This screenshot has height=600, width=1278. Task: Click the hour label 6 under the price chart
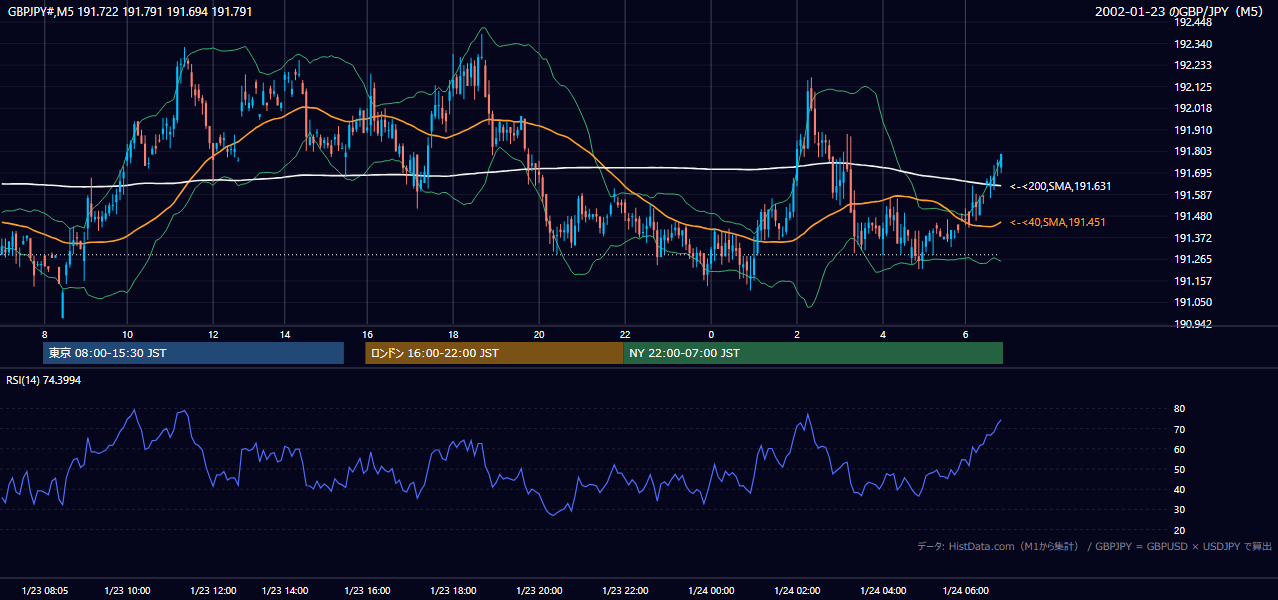965,334
